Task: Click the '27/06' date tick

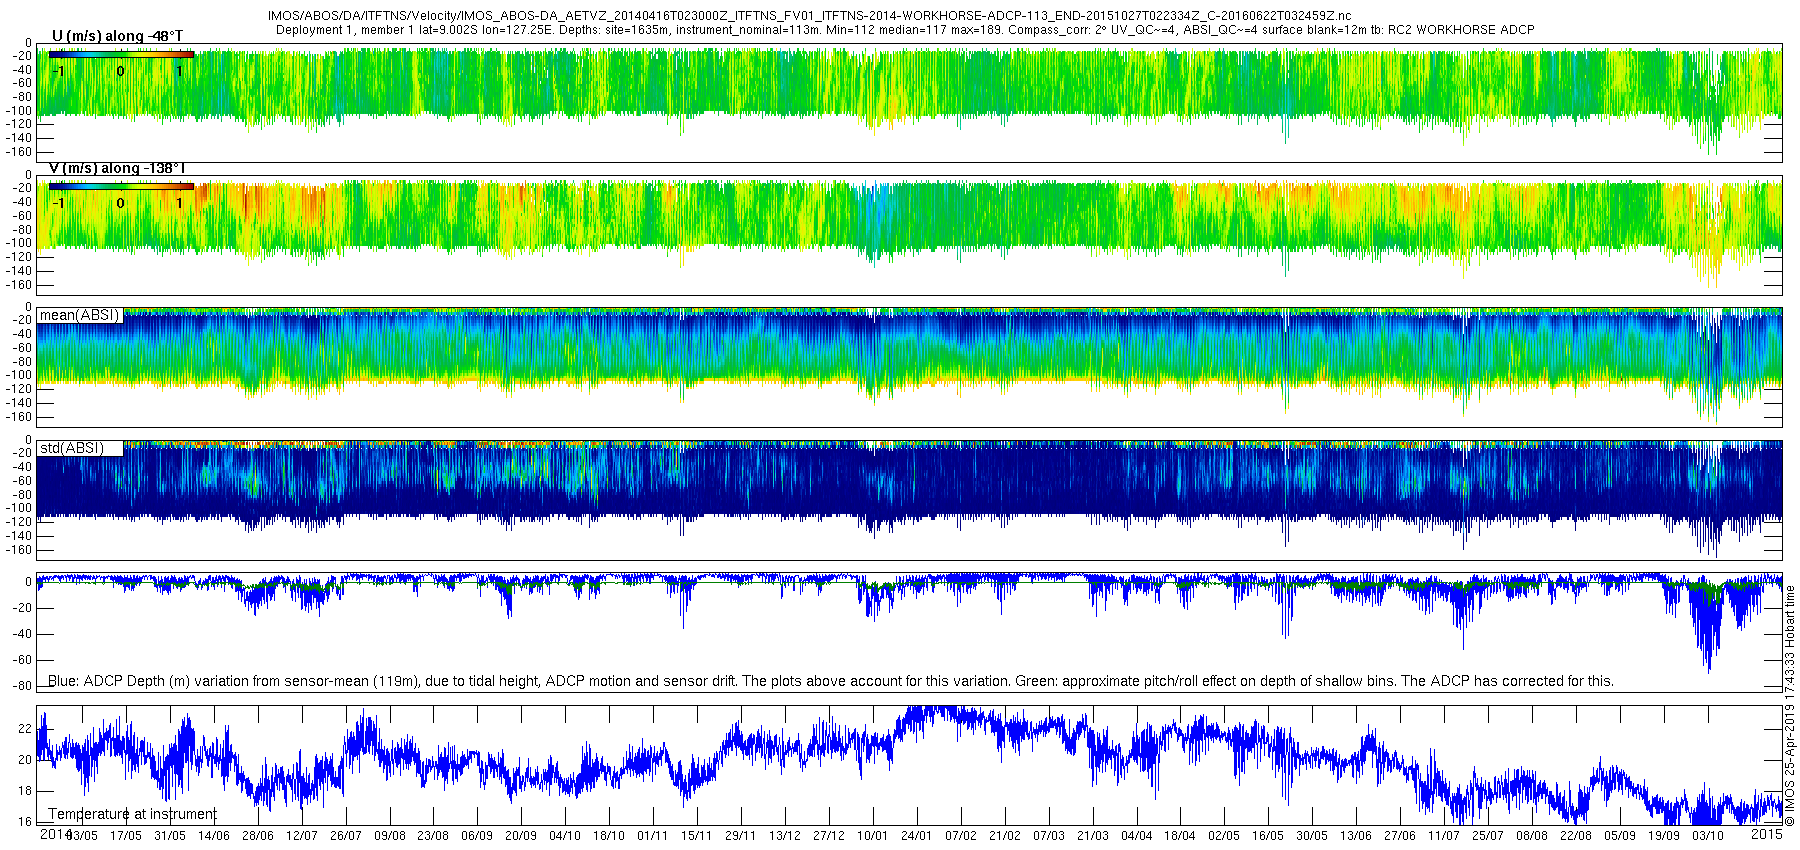Action: [1400, 836]
